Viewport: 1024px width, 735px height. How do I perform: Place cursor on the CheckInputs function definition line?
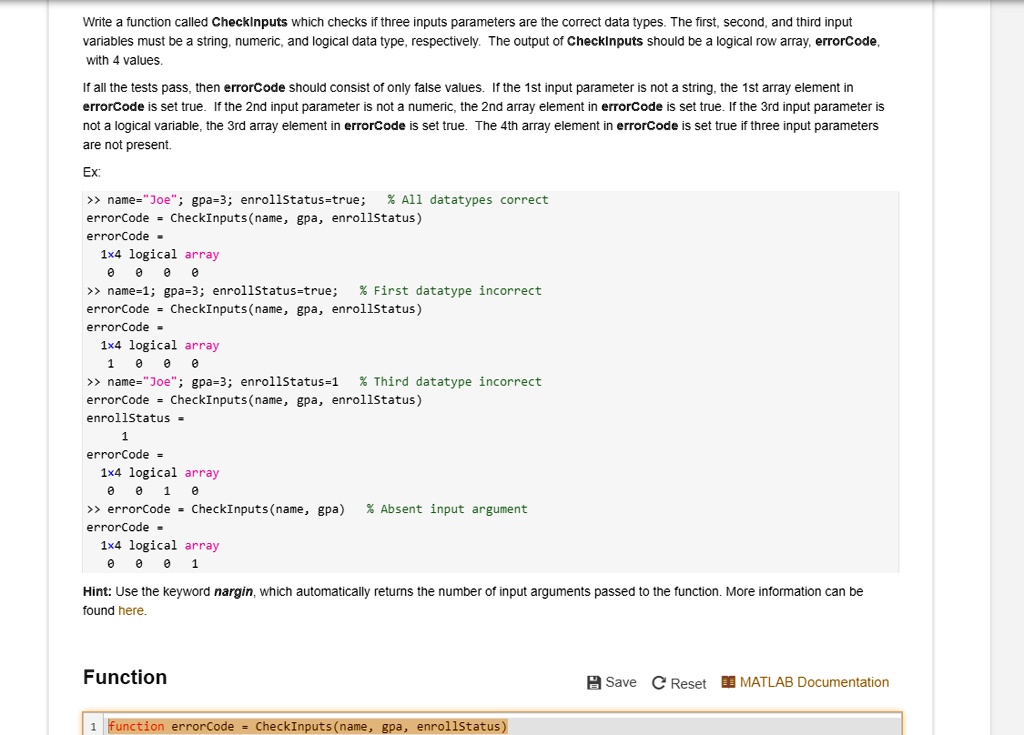(300, 725)
